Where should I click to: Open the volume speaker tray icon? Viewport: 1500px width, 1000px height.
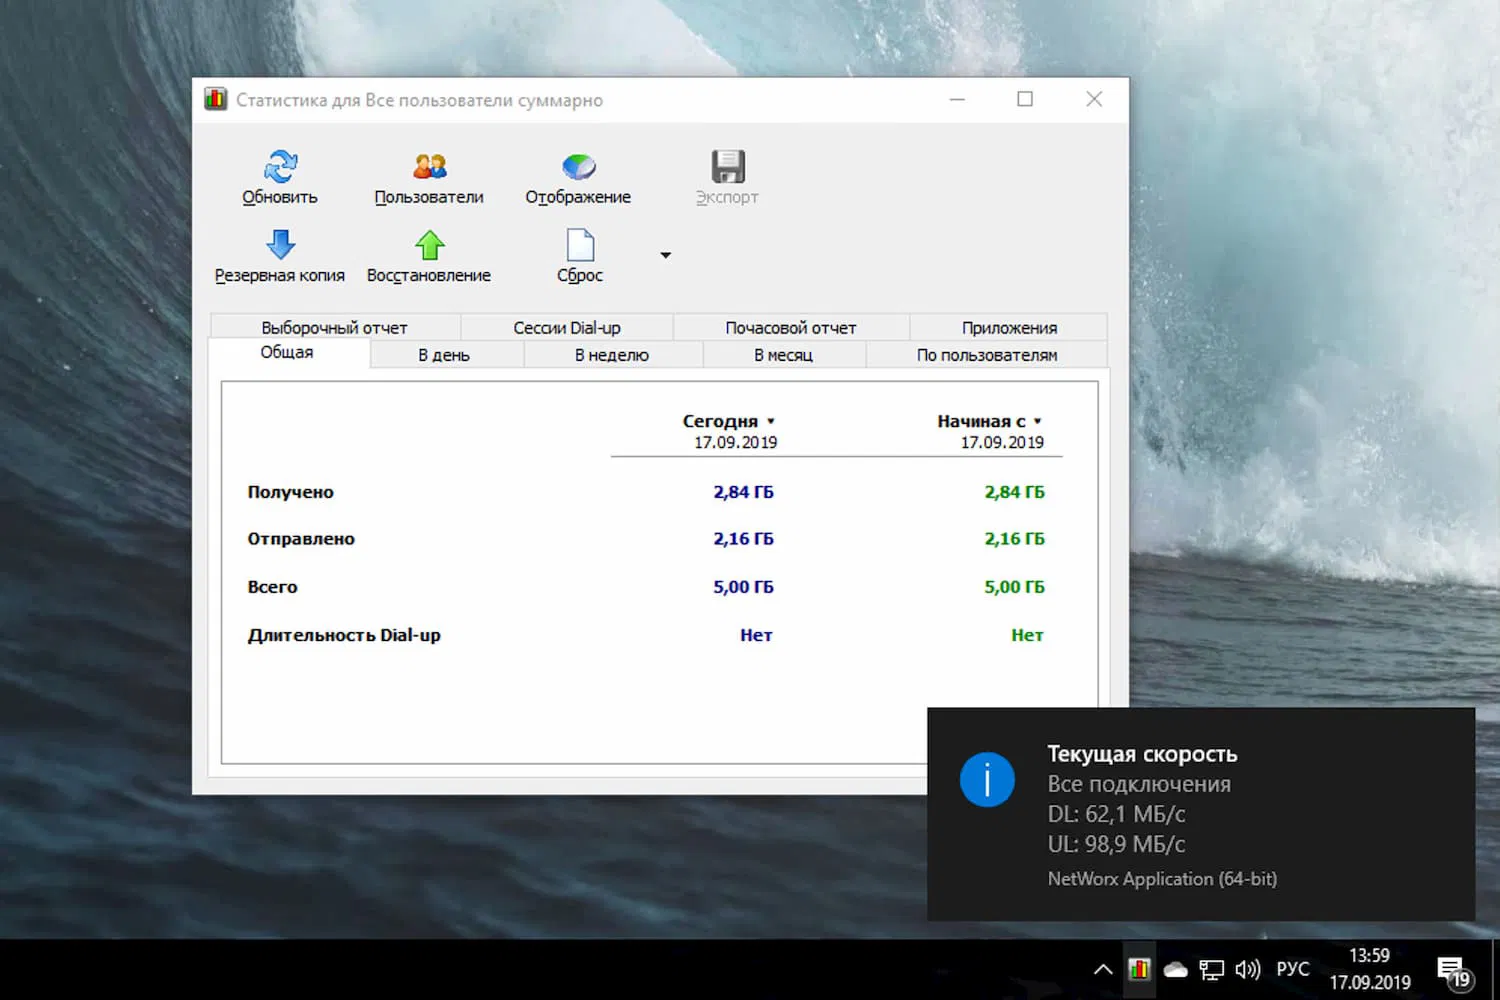coord(1247,969)
